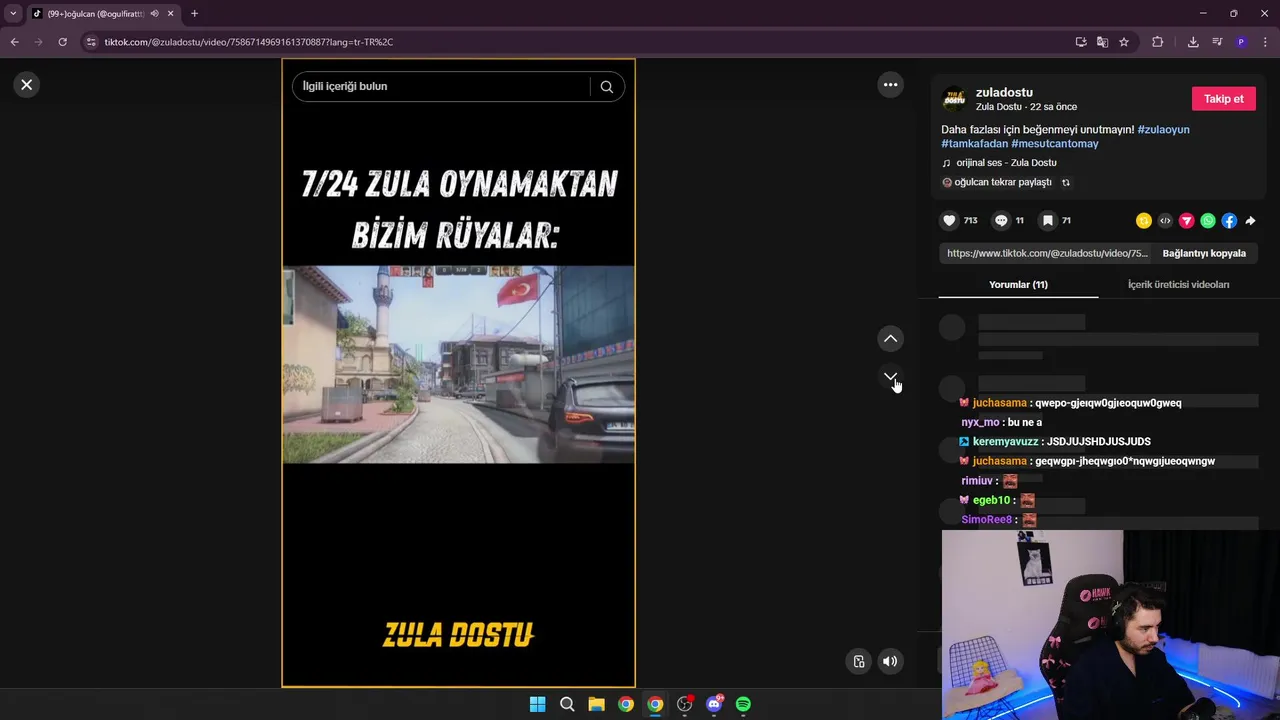Image resolution: width=1280 pixels, height=720 pixels.
Task: Go to the previous video
Action: pos(890,339)
